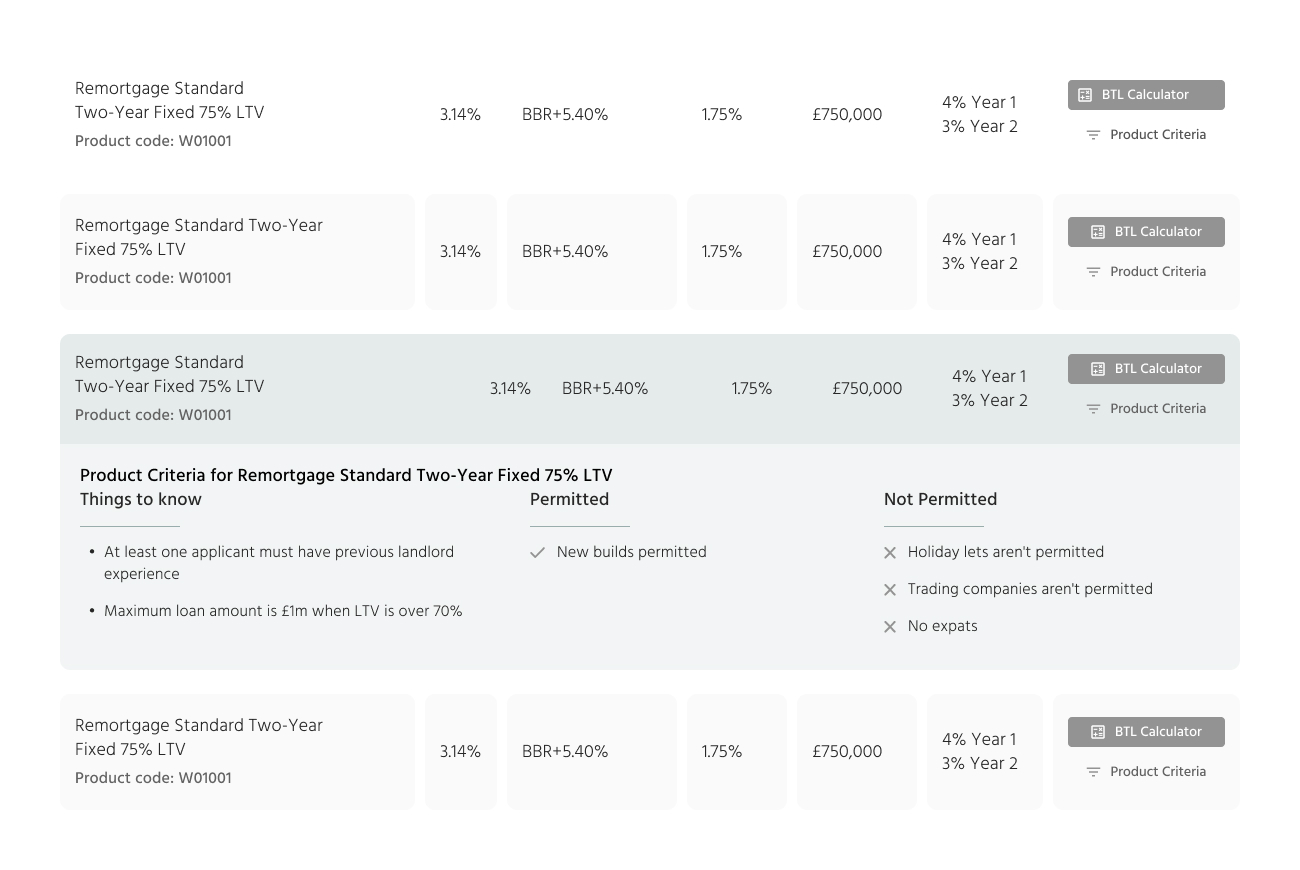
Task: Click the £750,000 cell in the bottom row
Action: (847, 752)
